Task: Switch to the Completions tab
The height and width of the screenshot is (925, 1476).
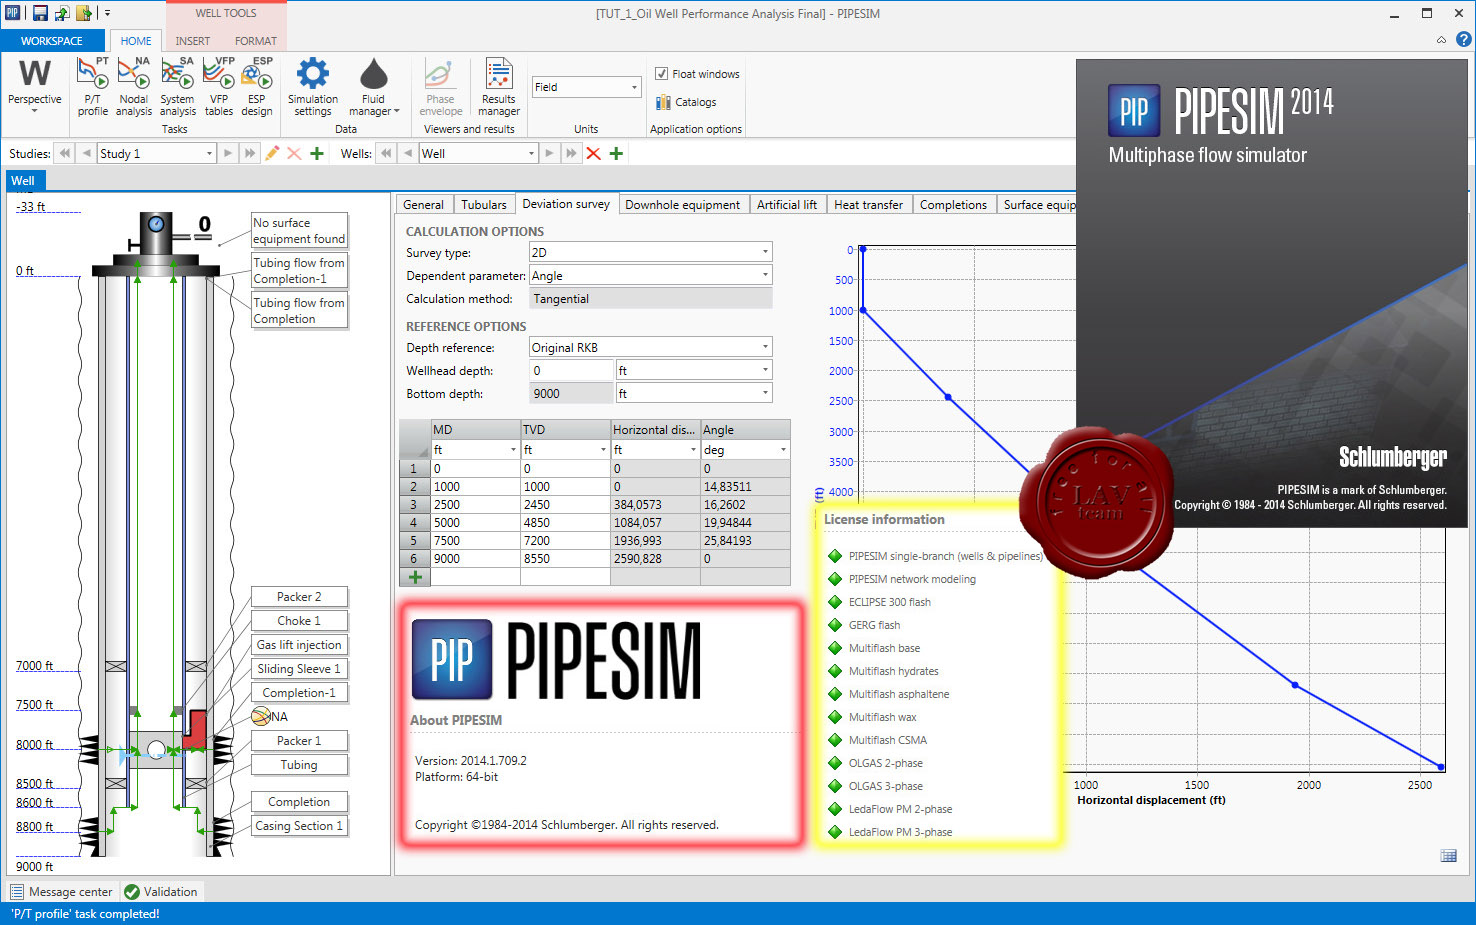Action: tap(953, 204)
